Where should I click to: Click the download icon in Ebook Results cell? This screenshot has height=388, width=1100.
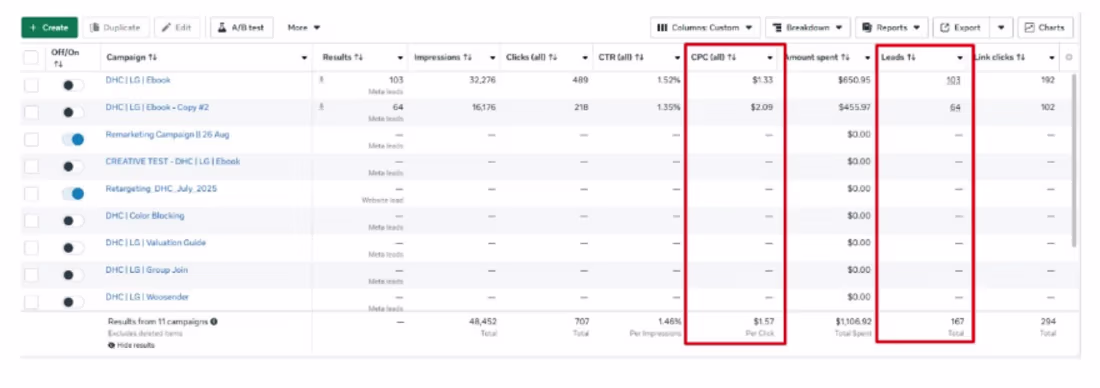pos(322,79)
